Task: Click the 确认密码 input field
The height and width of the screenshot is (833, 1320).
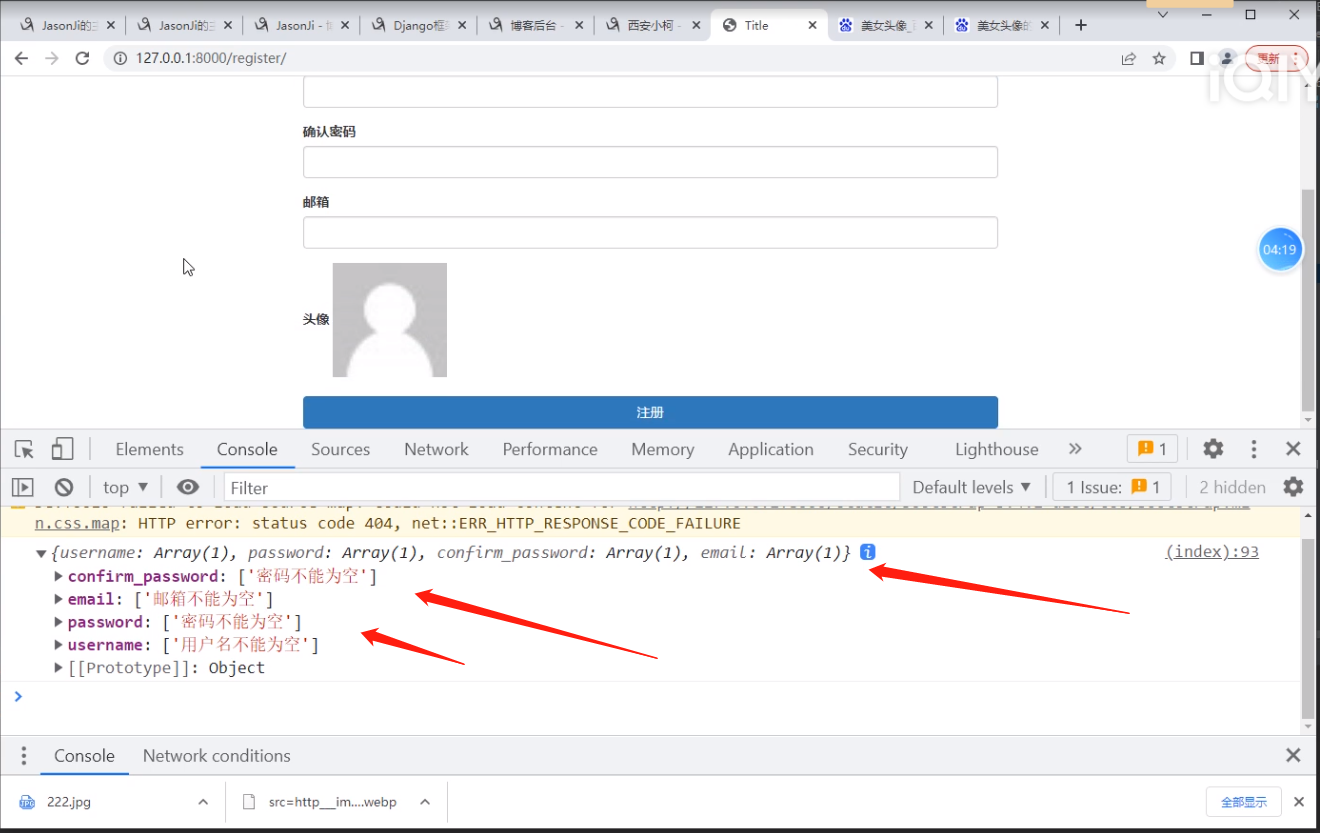Action: point(650,162)
